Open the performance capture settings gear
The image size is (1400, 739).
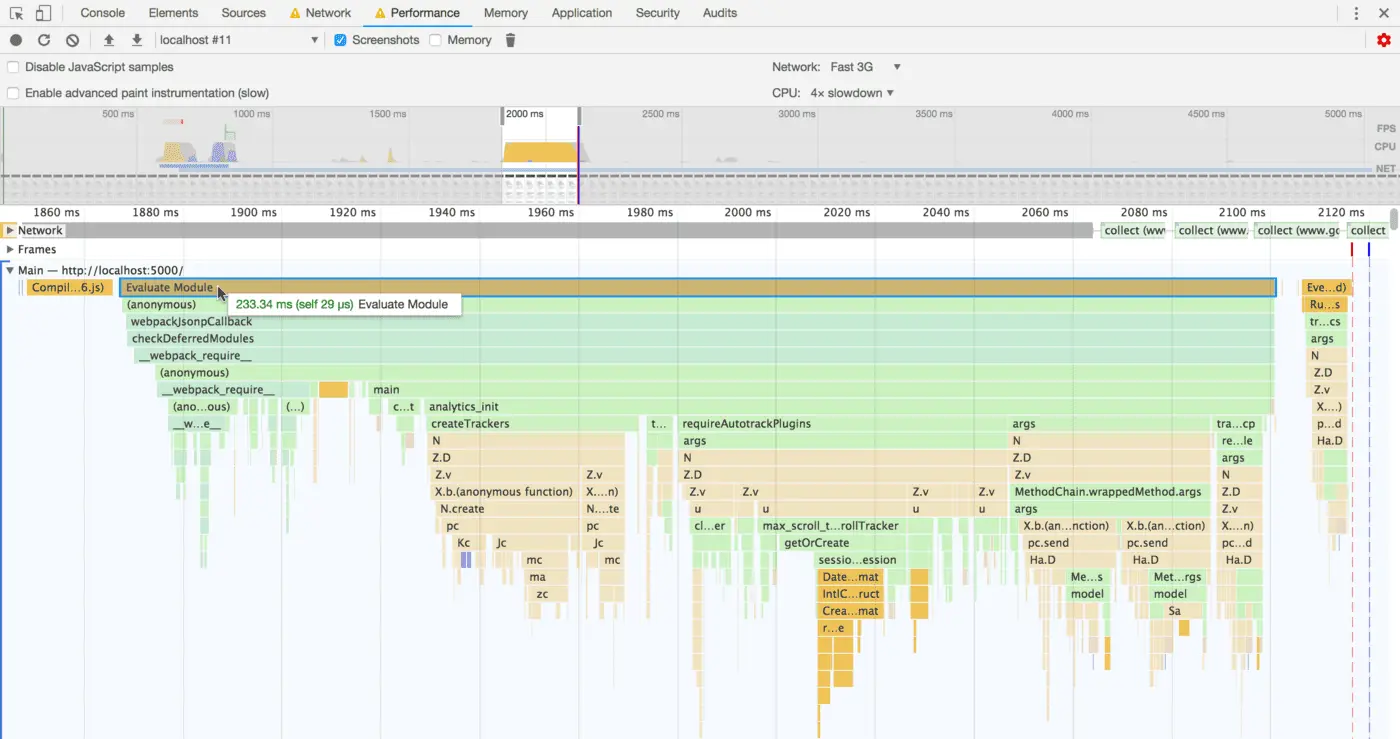(x=1384, y=40)
